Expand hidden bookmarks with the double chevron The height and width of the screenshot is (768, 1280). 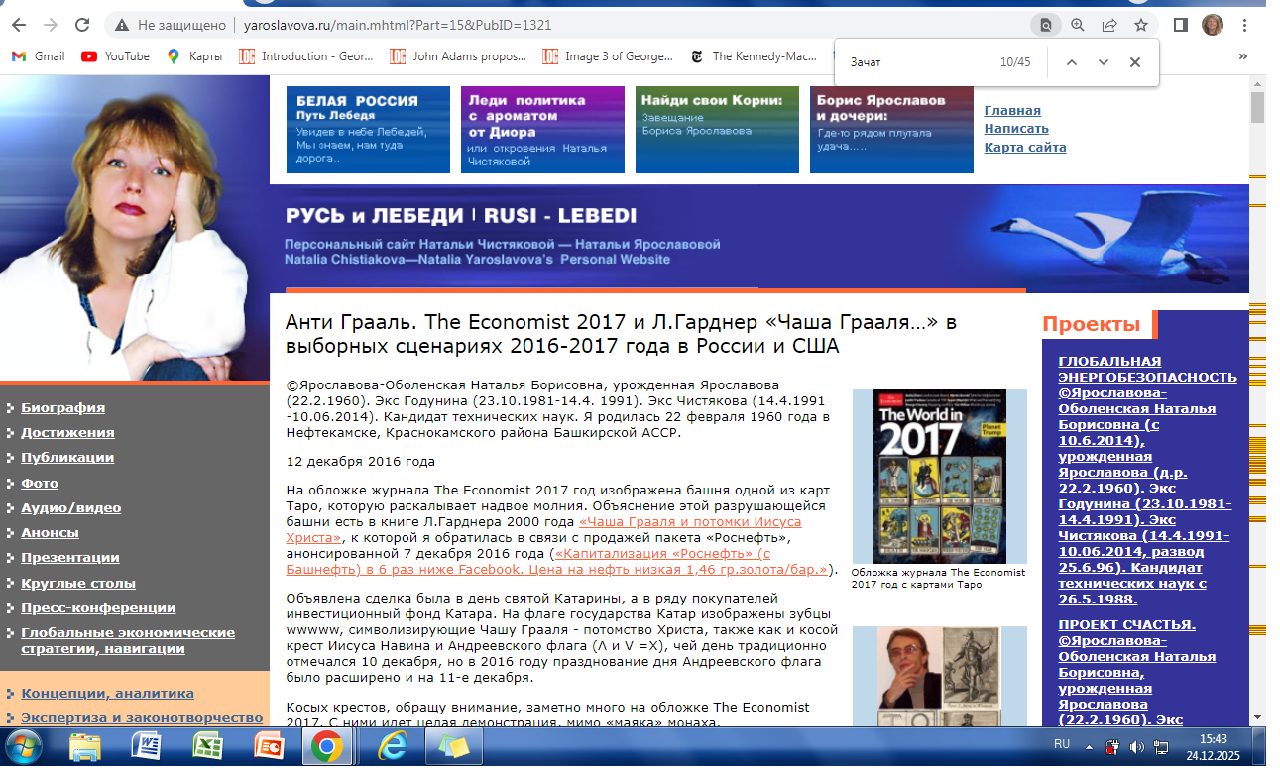[x=1245, y=56]
